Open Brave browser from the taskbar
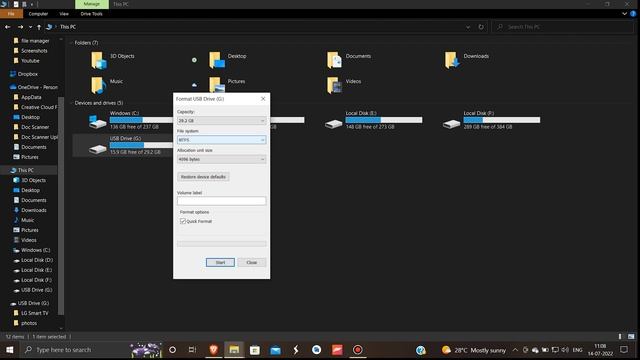This screenshot has height=360, width=640. pos(213,350)
